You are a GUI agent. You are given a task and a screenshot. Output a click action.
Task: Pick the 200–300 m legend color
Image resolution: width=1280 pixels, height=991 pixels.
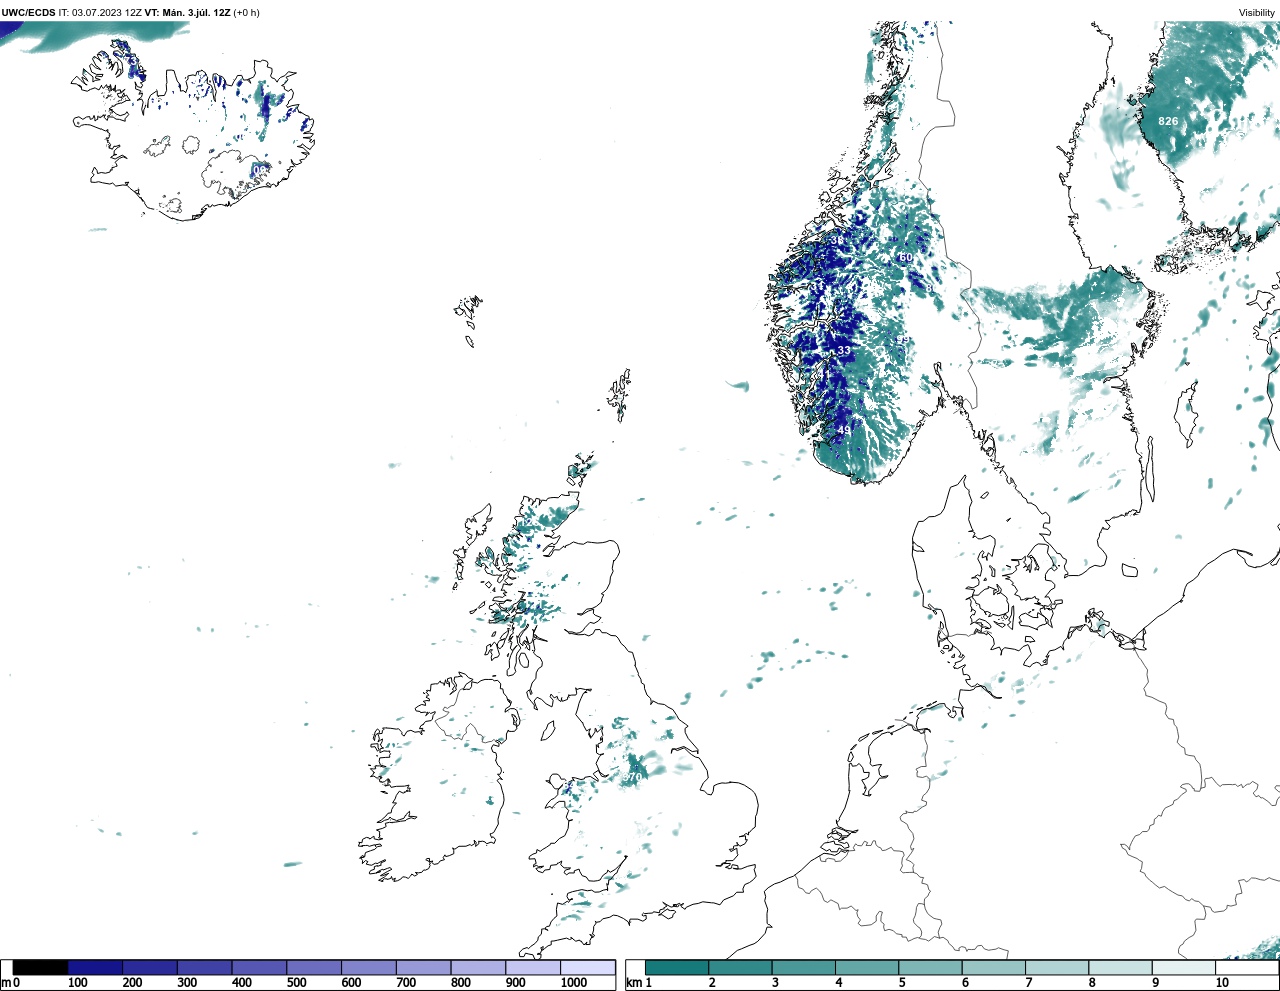pos(150,967)
